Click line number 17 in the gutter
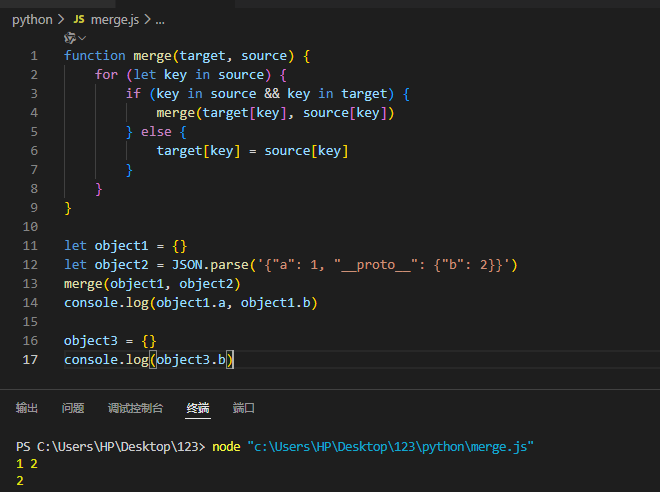 (30, 360)
